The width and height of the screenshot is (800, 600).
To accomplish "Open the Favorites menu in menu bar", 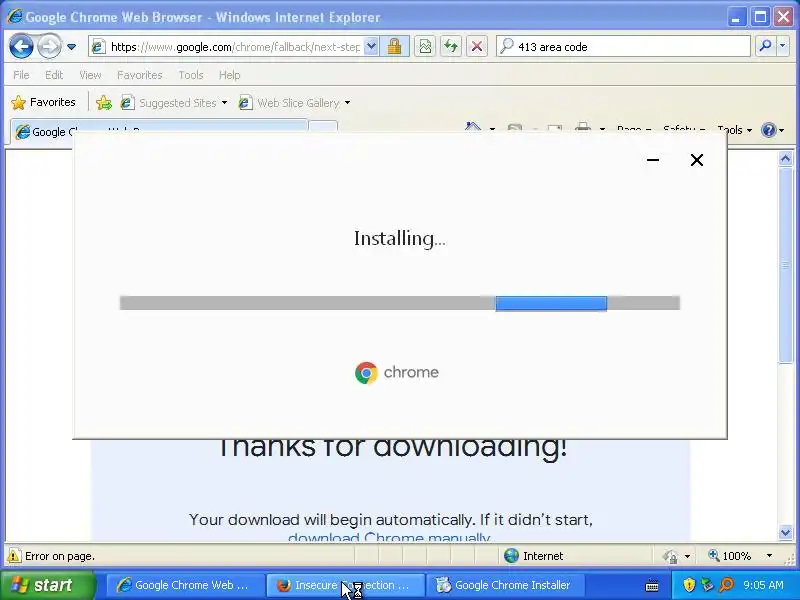I will 139,75.
